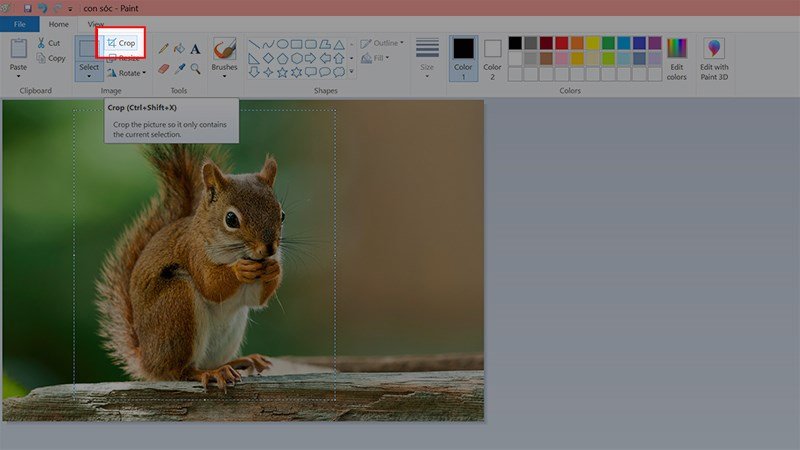Choose the Triangle shape
Screen dimensions: 800x450
[x=339, y=44]
